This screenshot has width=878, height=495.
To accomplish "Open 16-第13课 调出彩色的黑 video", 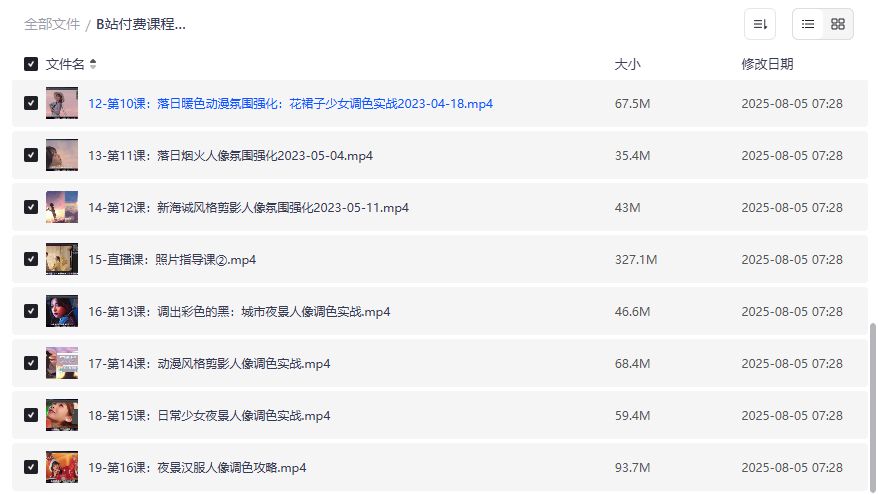I will tap(239, 312).
